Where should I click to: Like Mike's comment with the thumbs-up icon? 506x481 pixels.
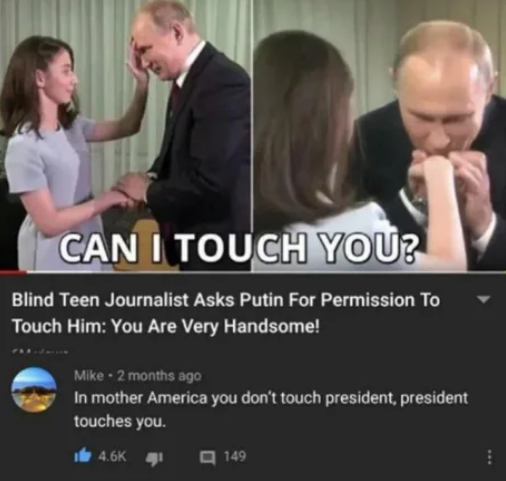82,456
